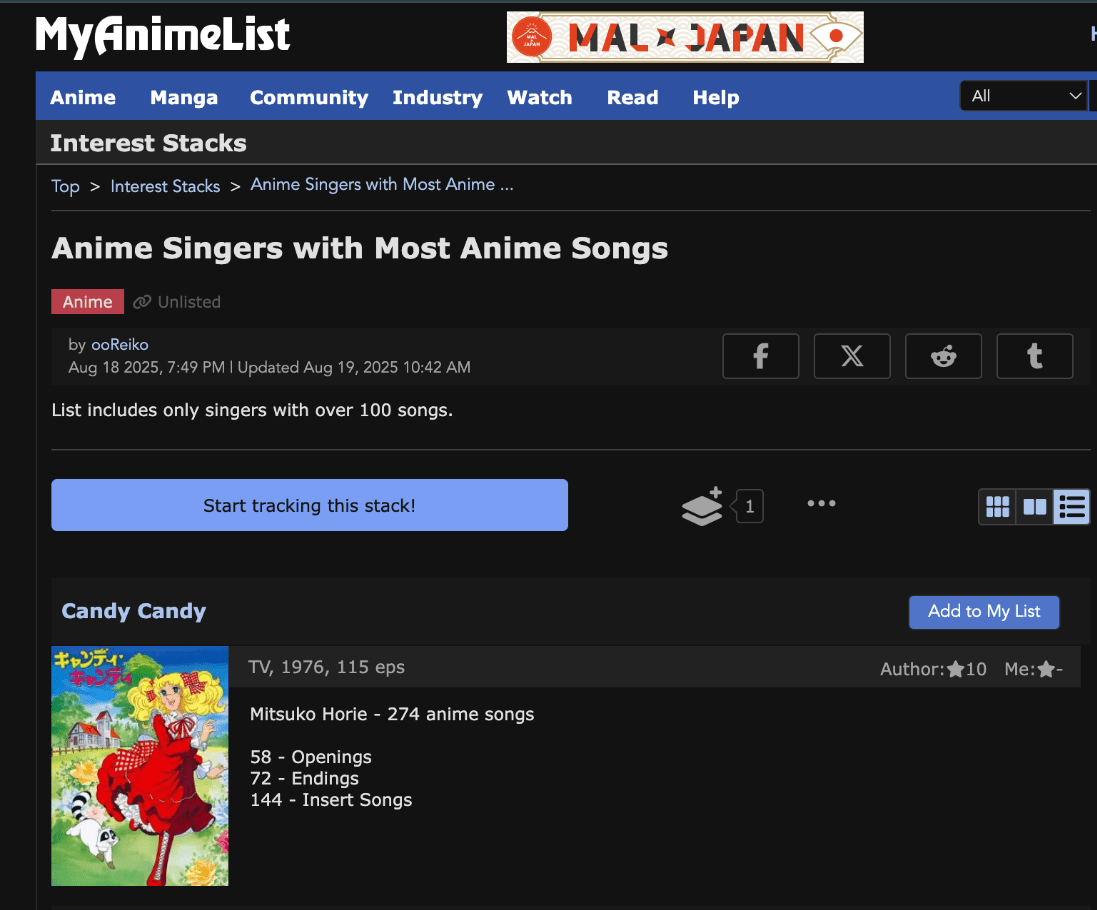Switch to two-column view
Viewport: 1097px width, 910px height.
point(1034,506)
